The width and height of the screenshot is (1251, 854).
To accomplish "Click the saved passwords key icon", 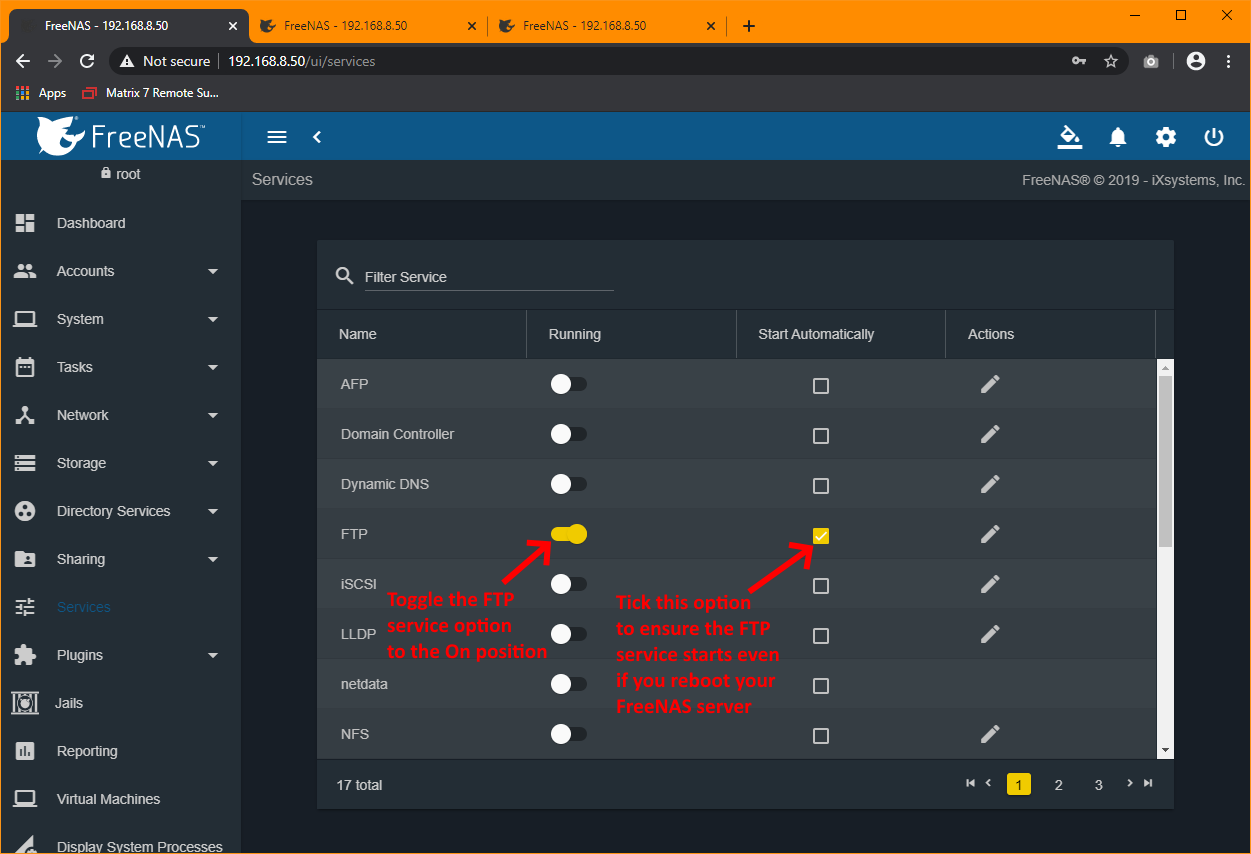I will point(1079,61).
